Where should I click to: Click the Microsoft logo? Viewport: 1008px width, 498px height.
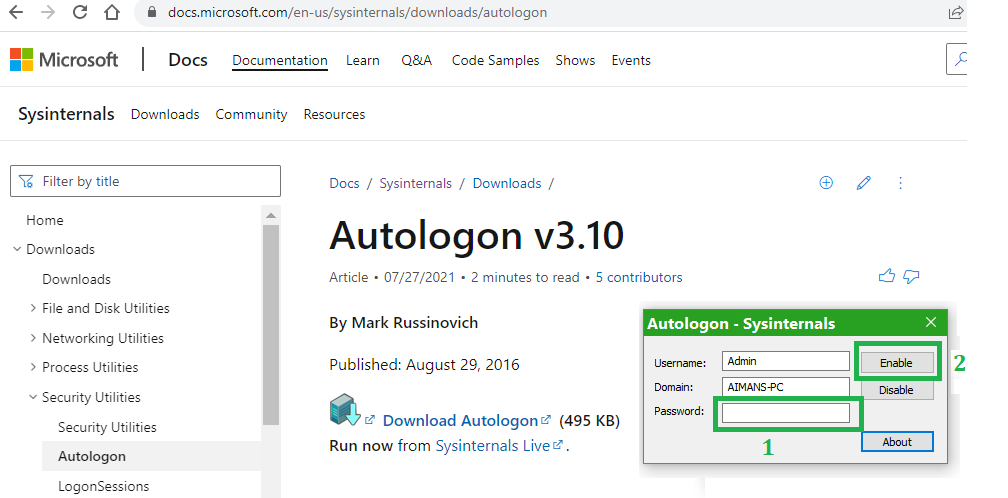[x=64, y=60]
